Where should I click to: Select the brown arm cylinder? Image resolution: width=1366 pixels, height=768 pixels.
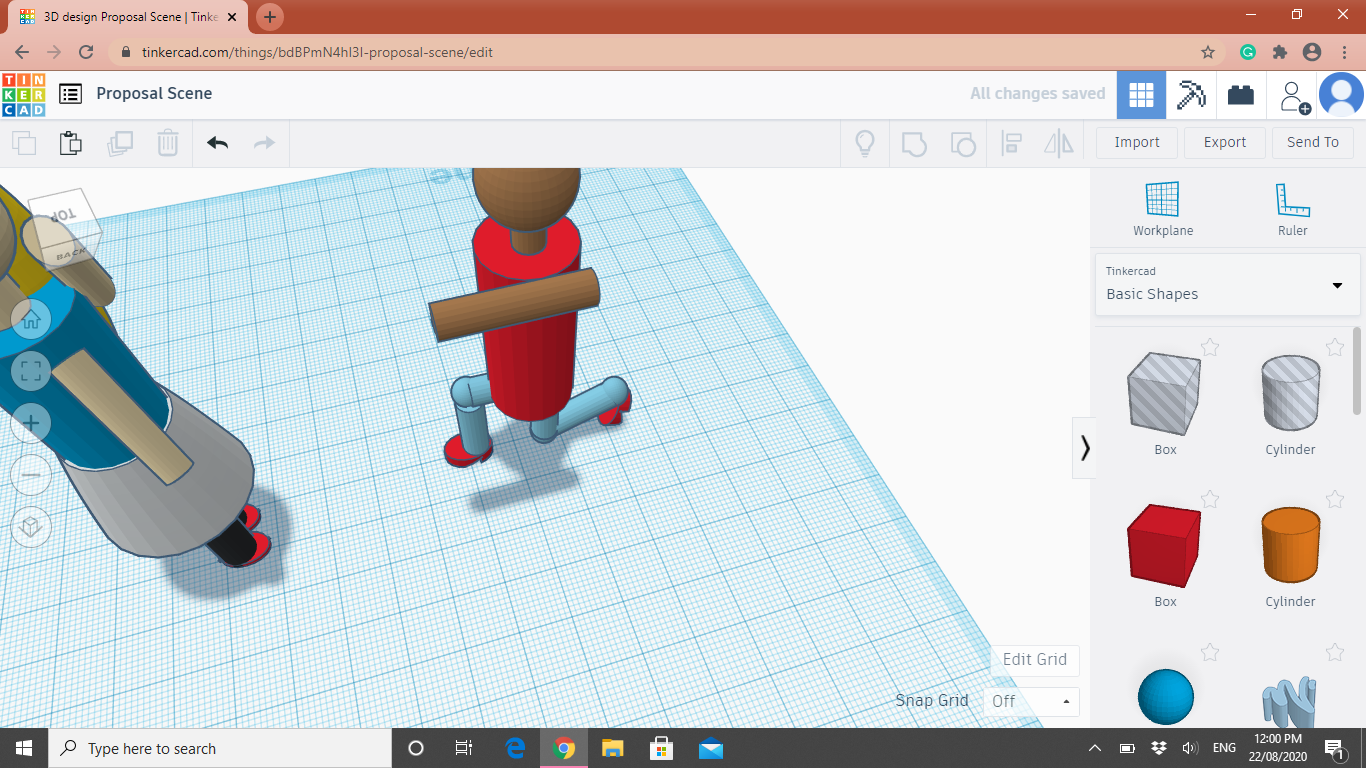pyautogui.click(x=515, y=305)
